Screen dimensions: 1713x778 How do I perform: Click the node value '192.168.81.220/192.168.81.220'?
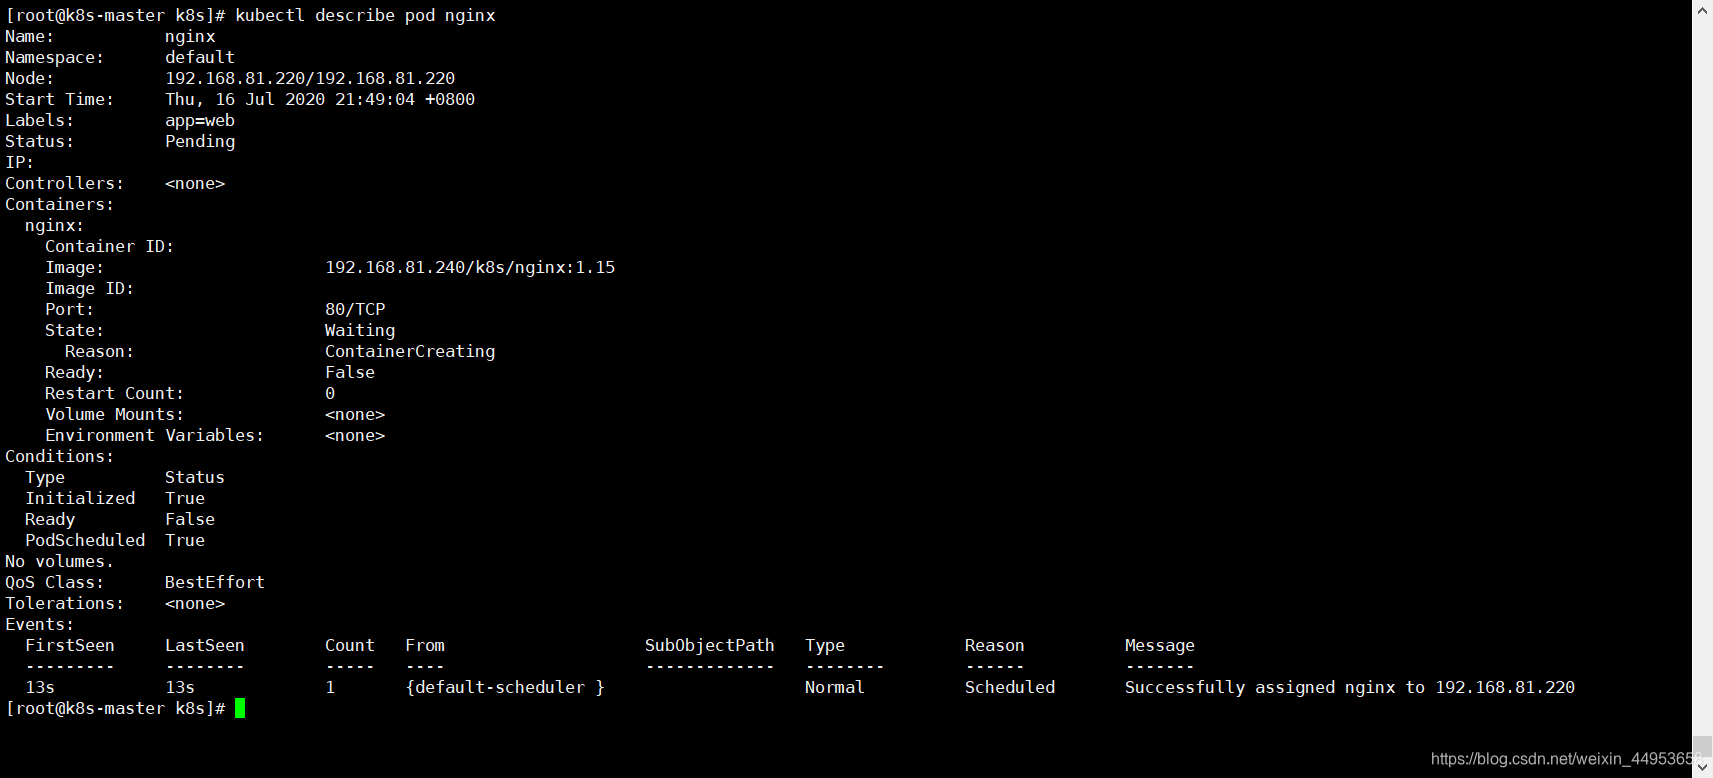(310, 78)
